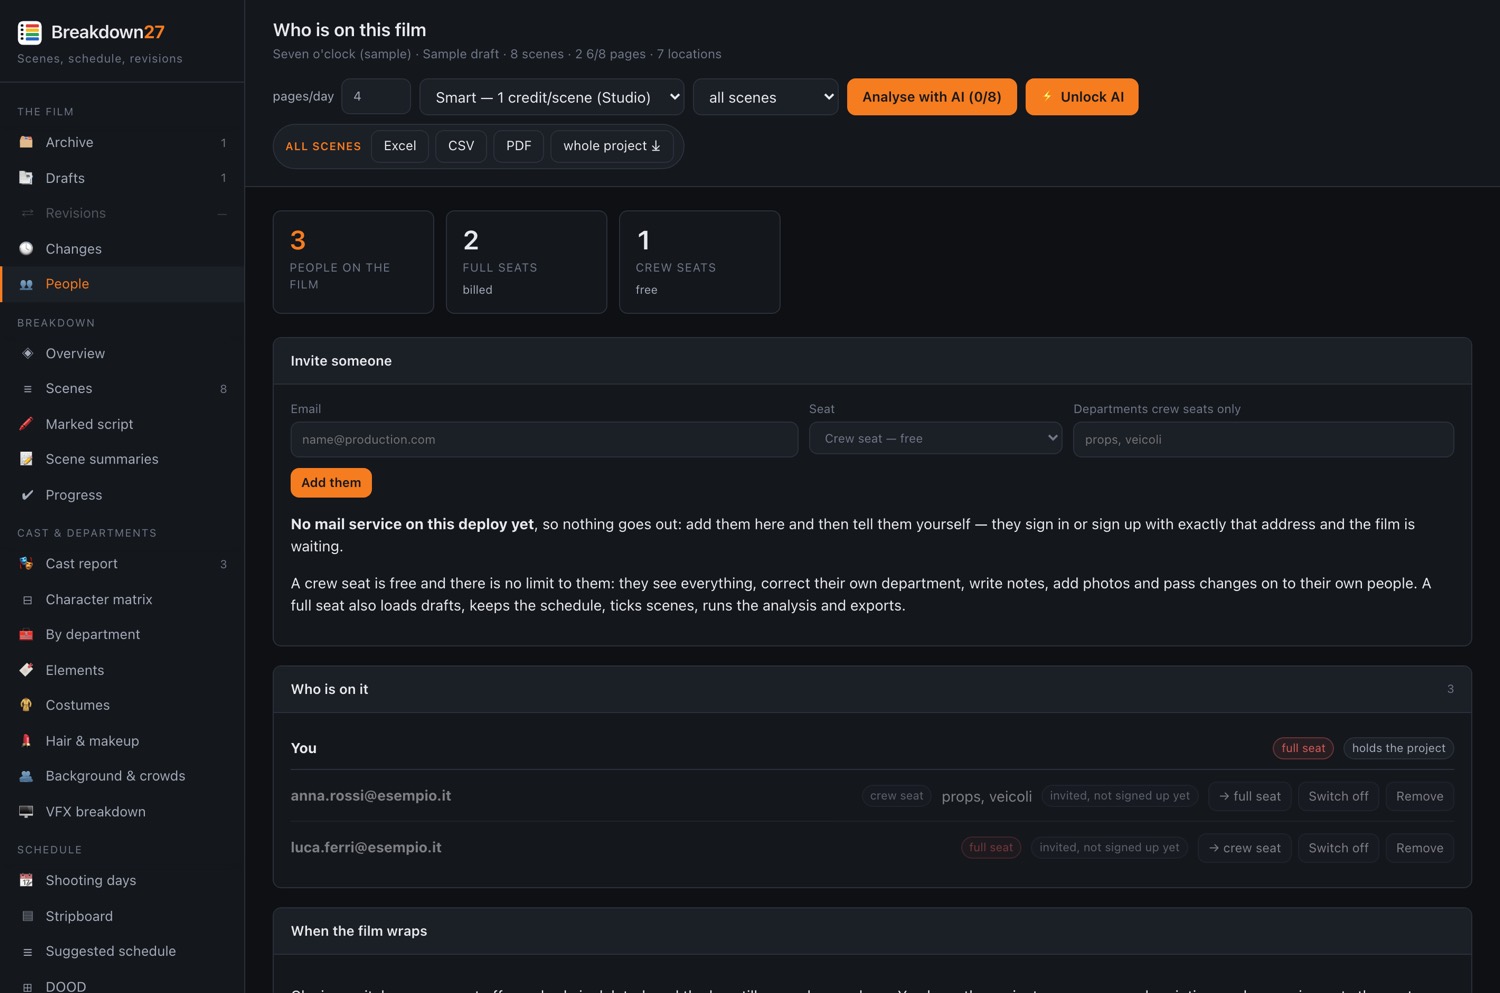This screenshot has height=993, width=1500.
Task: Click the People icon in sidebar
Action: tap(27, 284)
